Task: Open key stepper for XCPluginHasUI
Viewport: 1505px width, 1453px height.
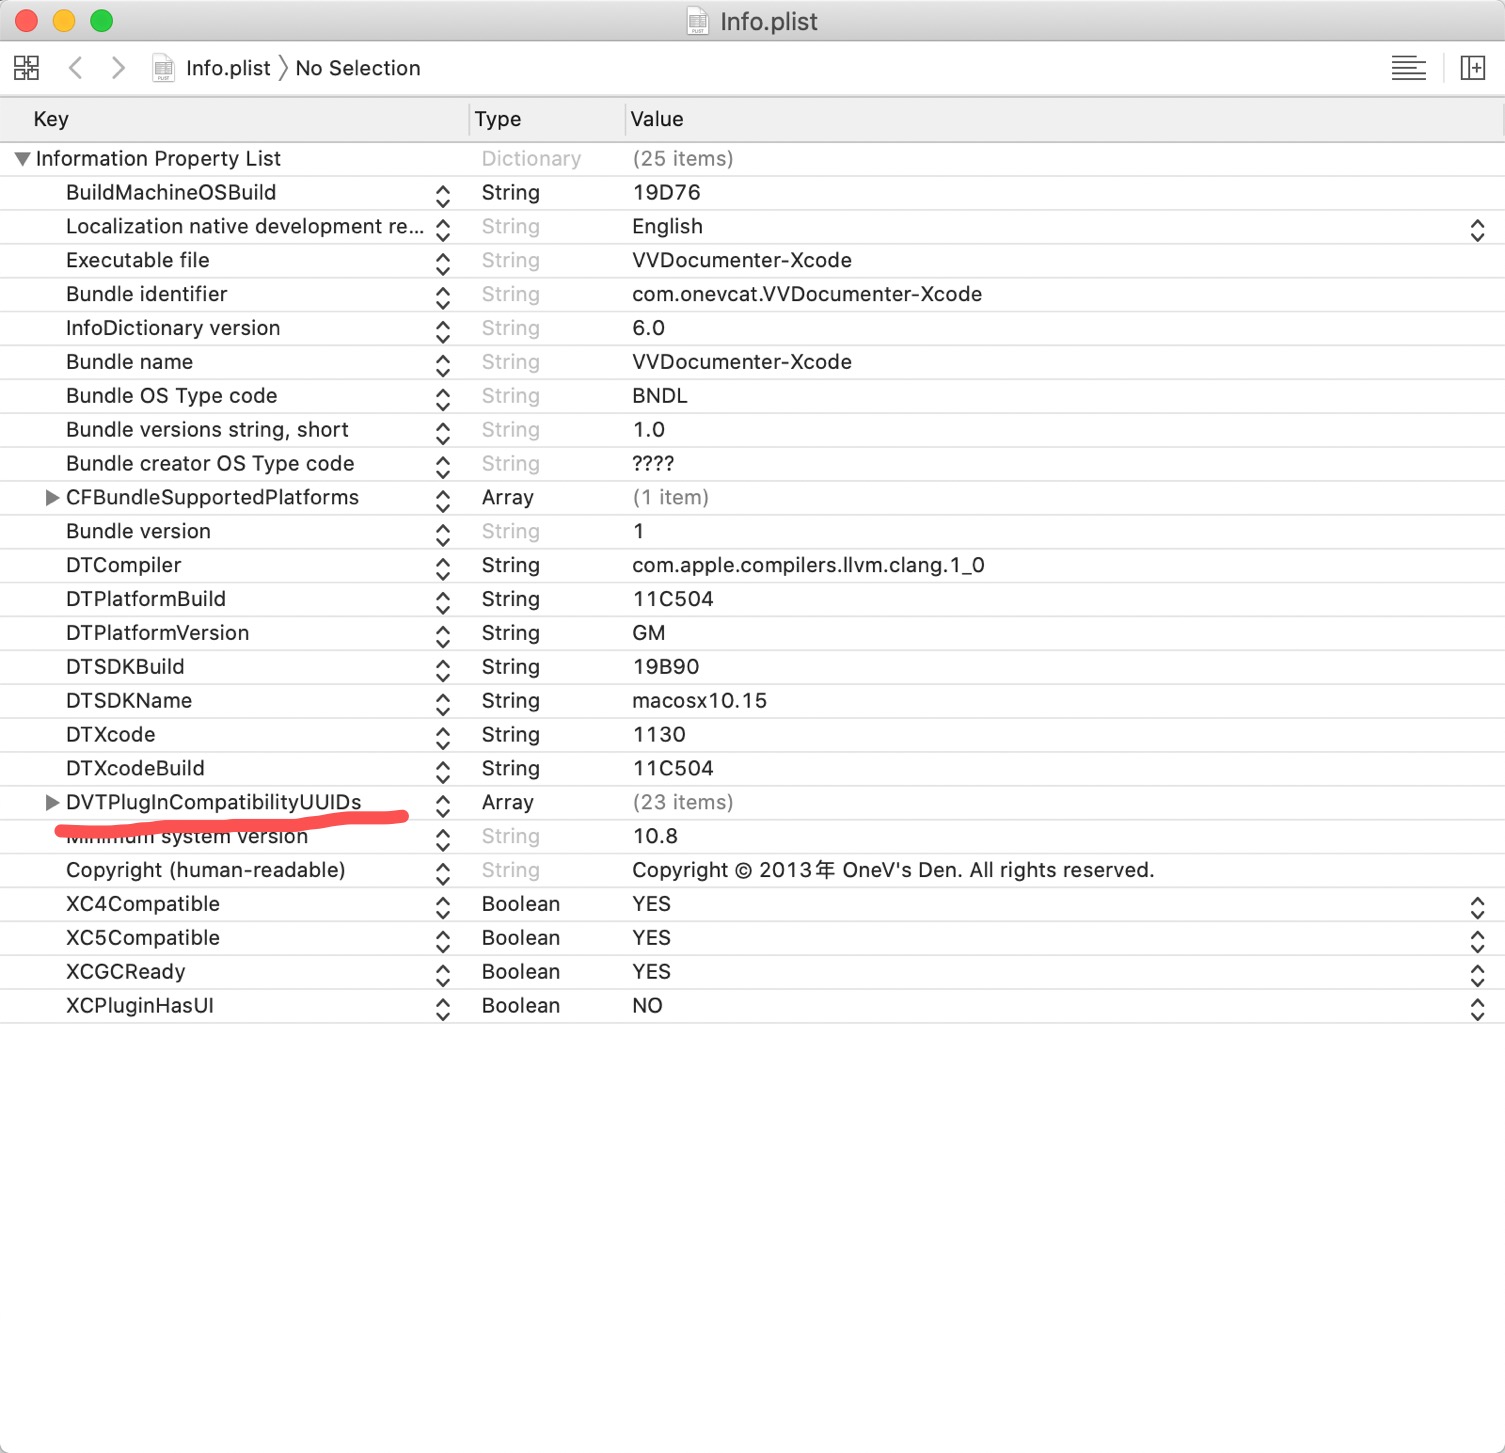Action: [x=443, y=1009]
